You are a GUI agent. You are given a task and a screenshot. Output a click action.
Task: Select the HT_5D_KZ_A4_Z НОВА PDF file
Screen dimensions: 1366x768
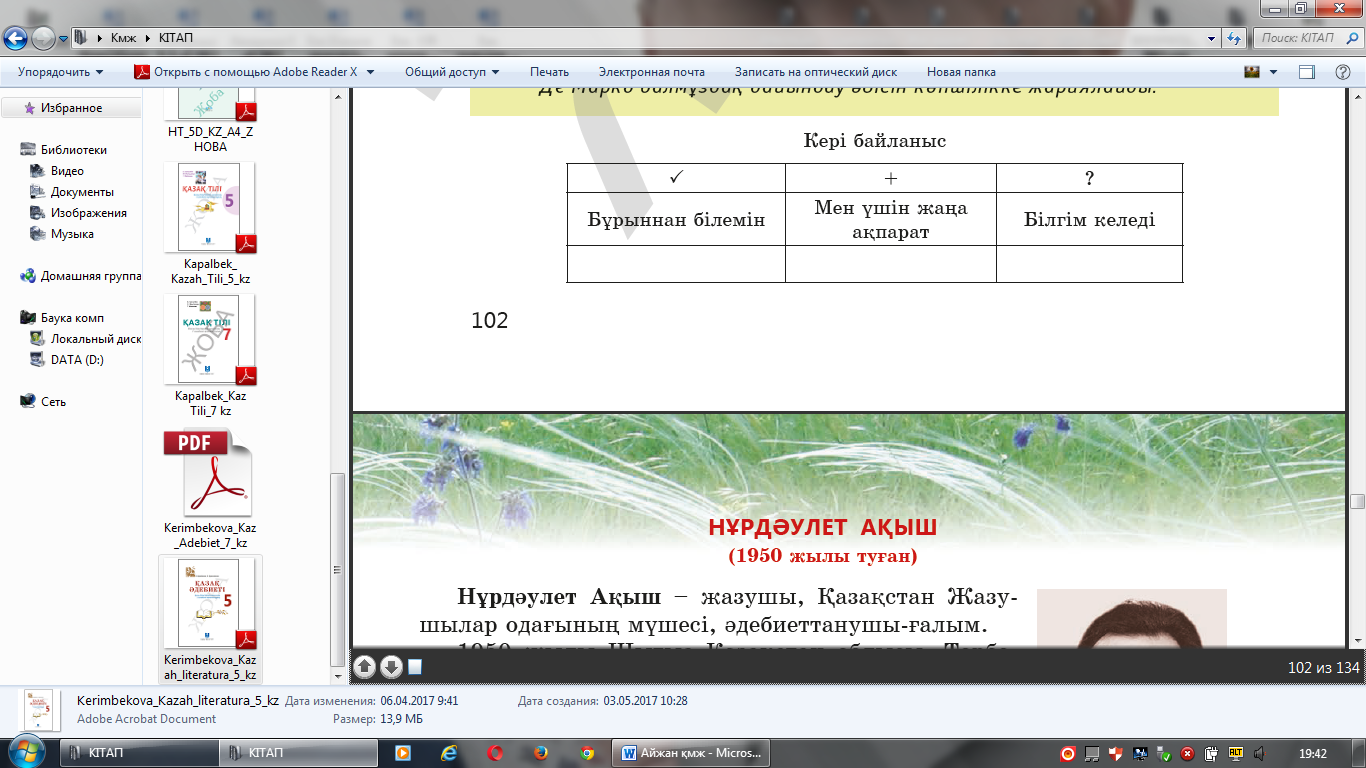point(209,118)
